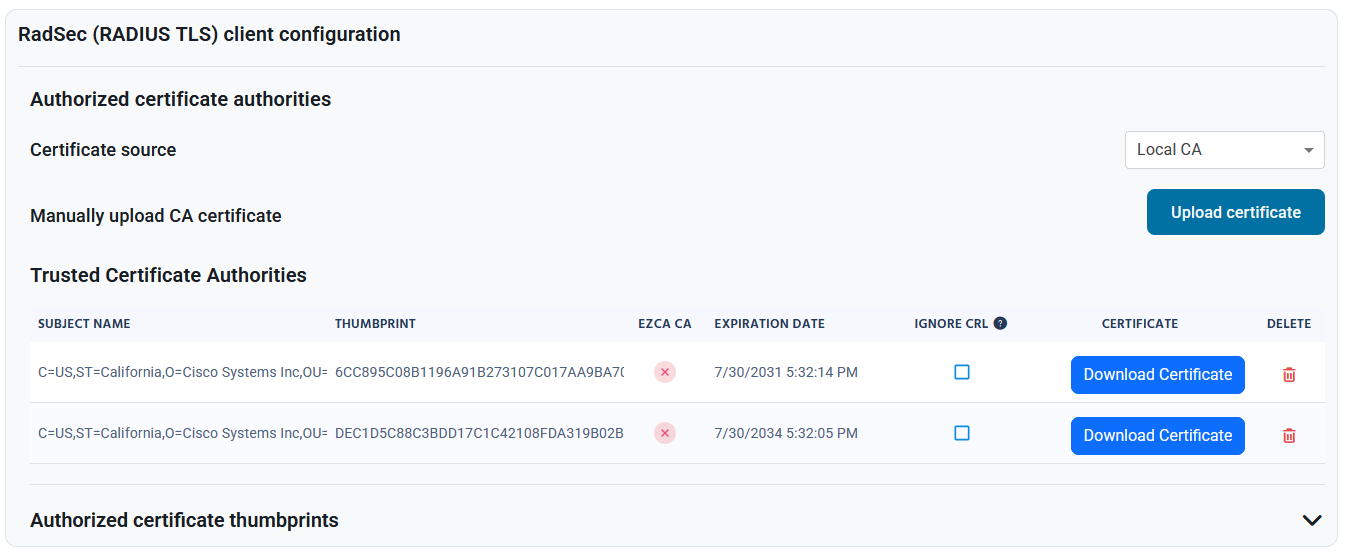Select thumbprint starting with 6CC895C08B1196
1345x555 pixels.
[x=479, y=372]
